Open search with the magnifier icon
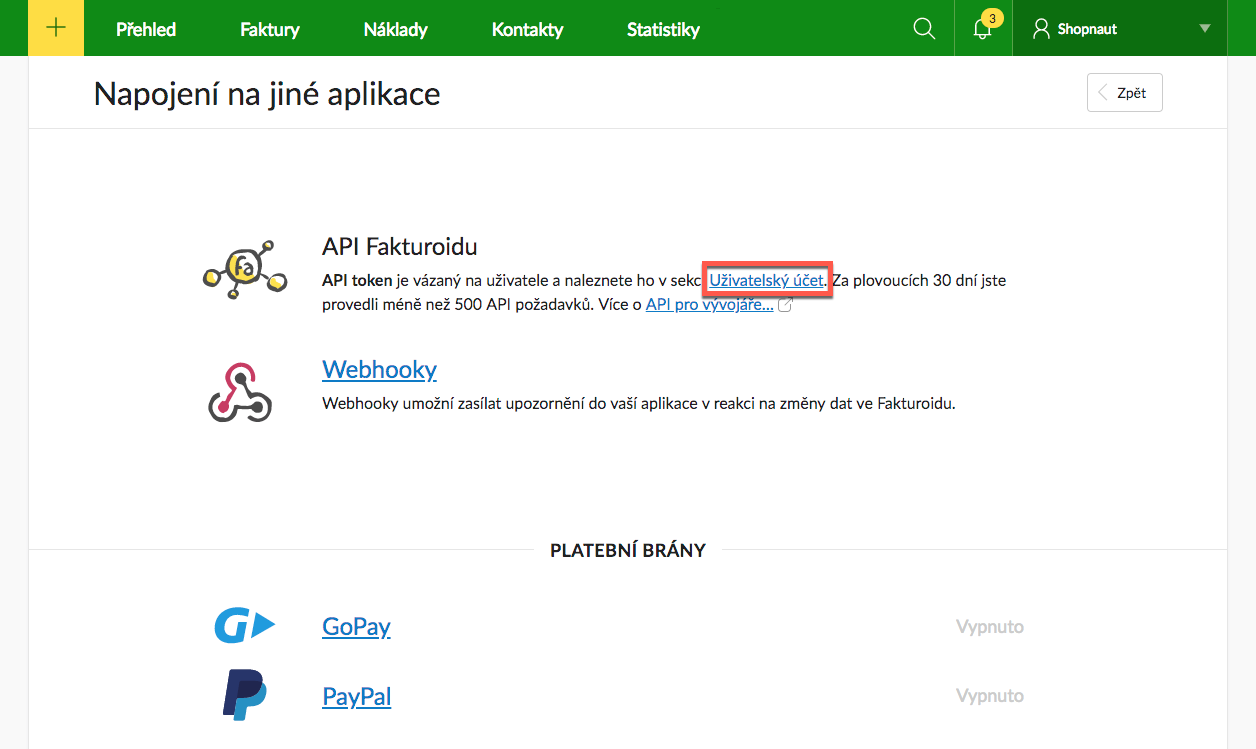Screen dimensions: 1256x749 click(x=924, y=29)
